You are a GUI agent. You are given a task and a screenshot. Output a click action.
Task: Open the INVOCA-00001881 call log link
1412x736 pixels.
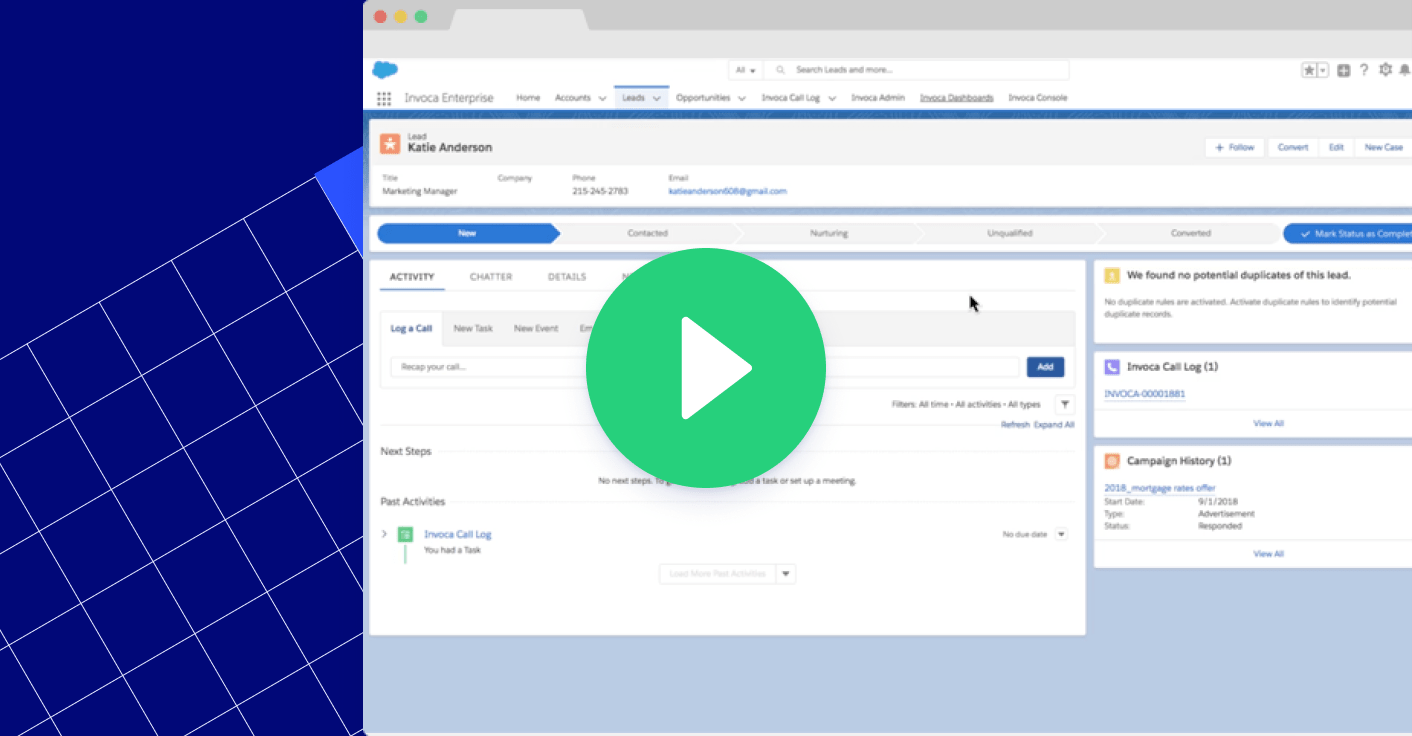[x=1144, y=393]
